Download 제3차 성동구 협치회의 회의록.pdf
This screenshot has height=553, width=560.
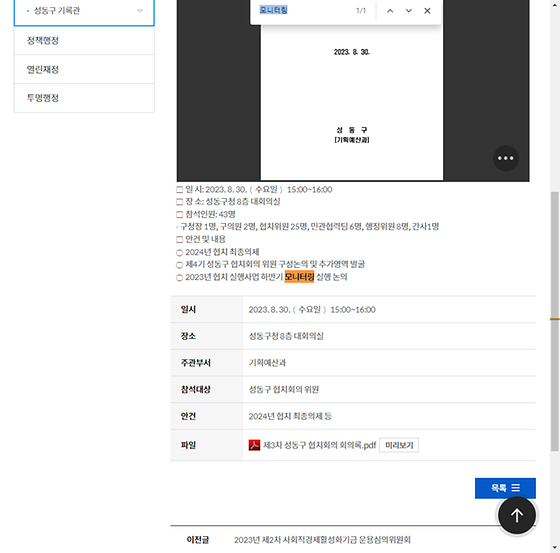pyautogui.click(x=319, y=445)
